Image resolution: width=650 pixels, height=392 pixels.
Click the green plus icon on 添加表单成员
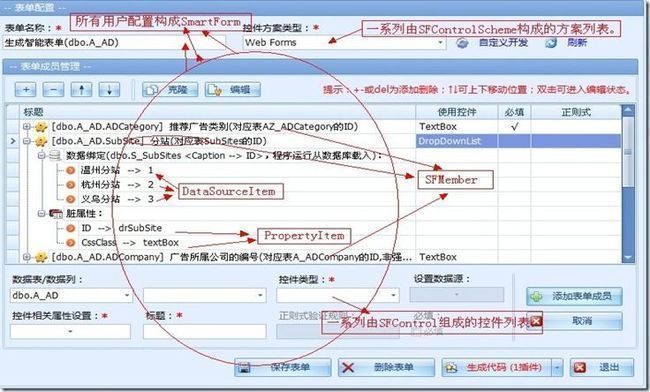536,297
